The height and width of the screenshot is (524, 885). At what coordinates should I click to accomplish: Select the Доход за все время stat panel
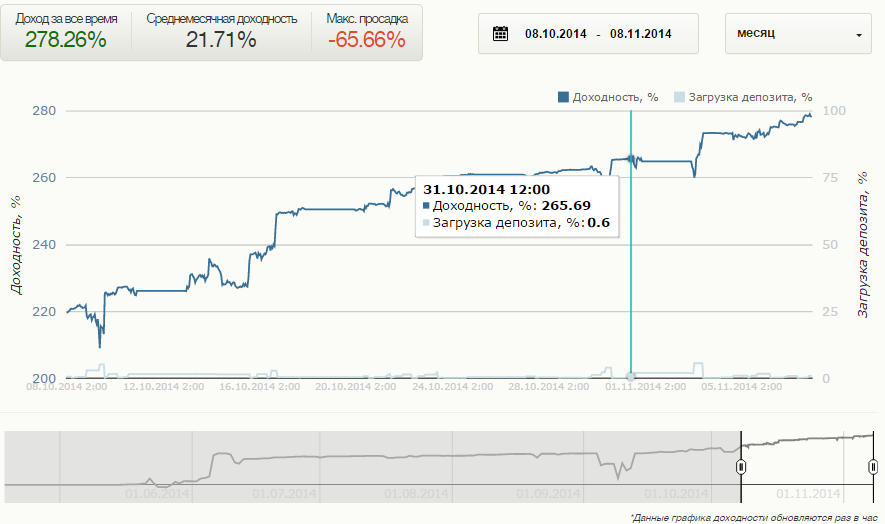click(67, 31)
